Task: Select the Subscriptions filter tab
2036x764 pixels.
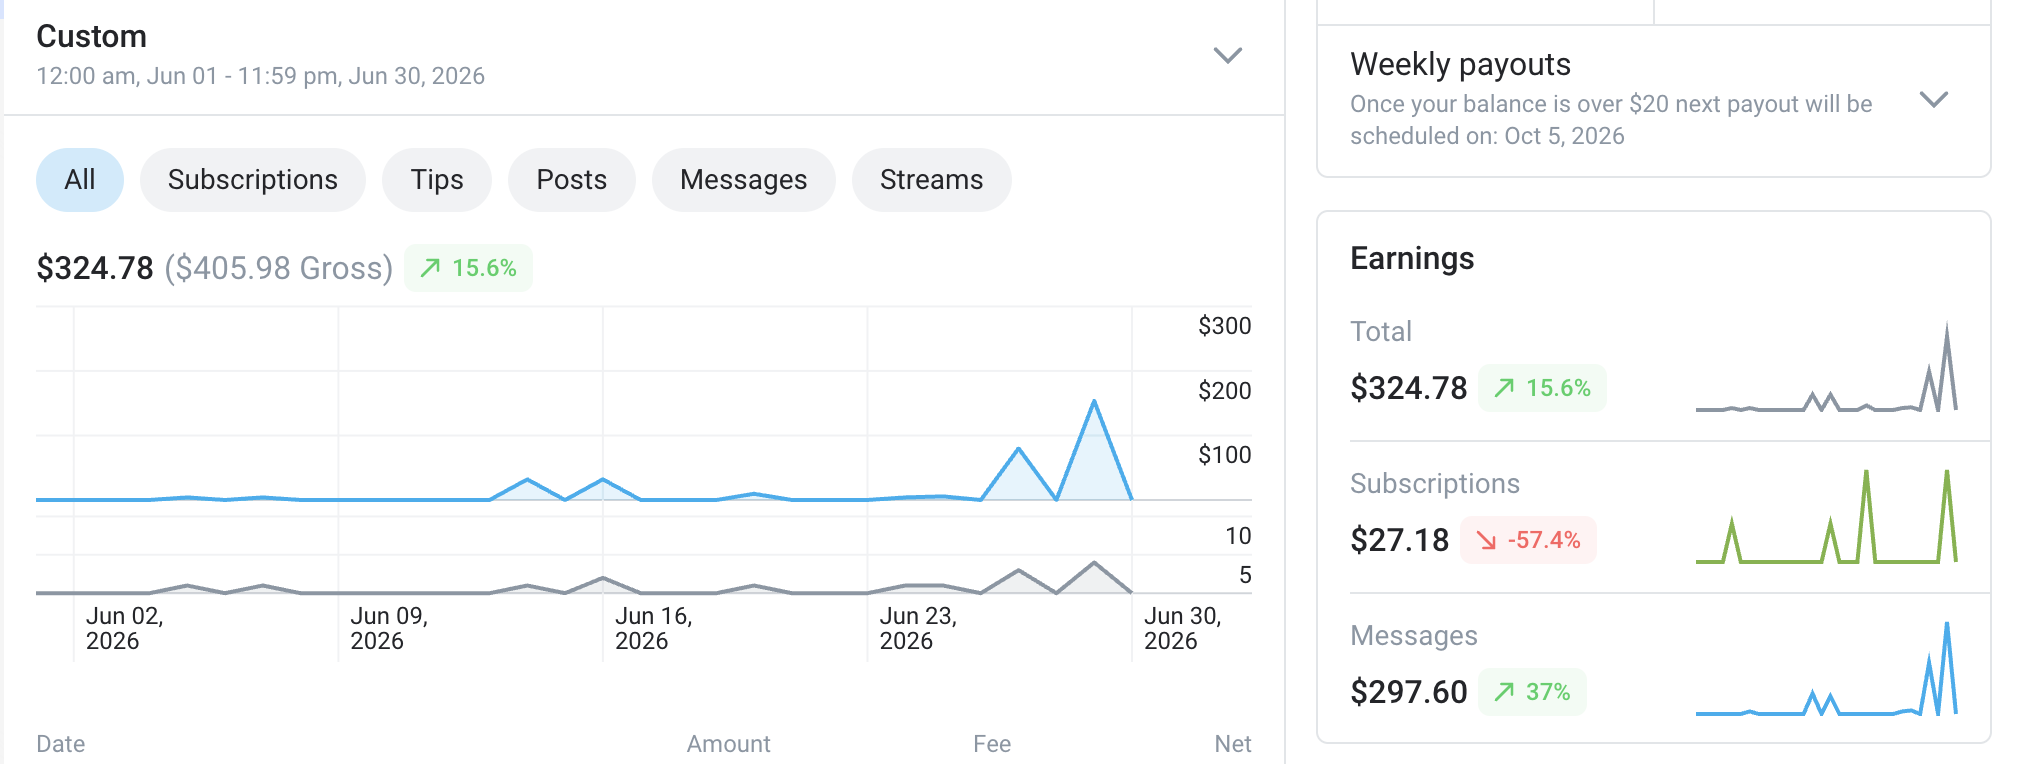Action: point(253,180)
